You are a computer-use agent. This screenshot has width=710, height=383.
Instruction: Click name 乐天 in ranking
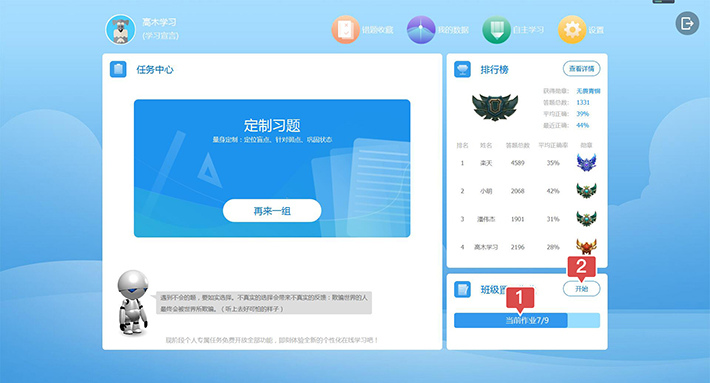point(486,163)
